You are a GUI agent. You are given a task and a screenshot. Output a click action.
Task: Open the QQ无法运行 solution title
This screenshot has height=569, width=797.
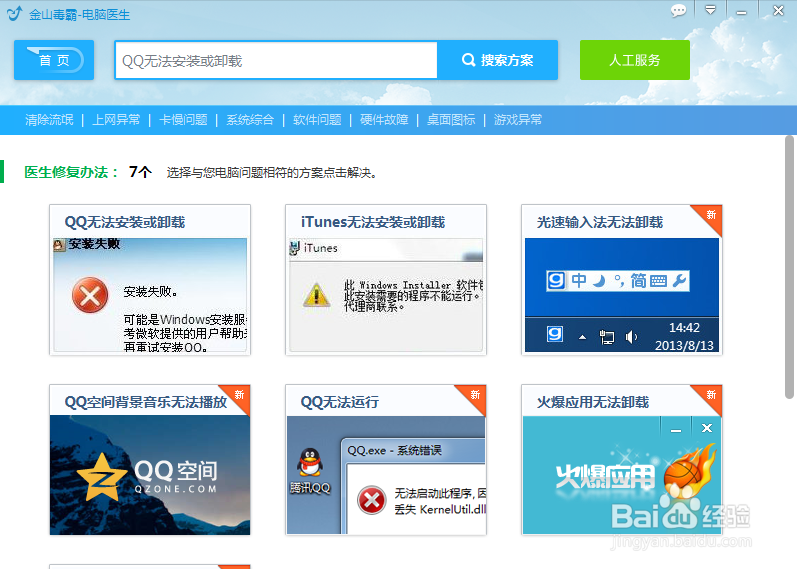click(x=340, y=402)
